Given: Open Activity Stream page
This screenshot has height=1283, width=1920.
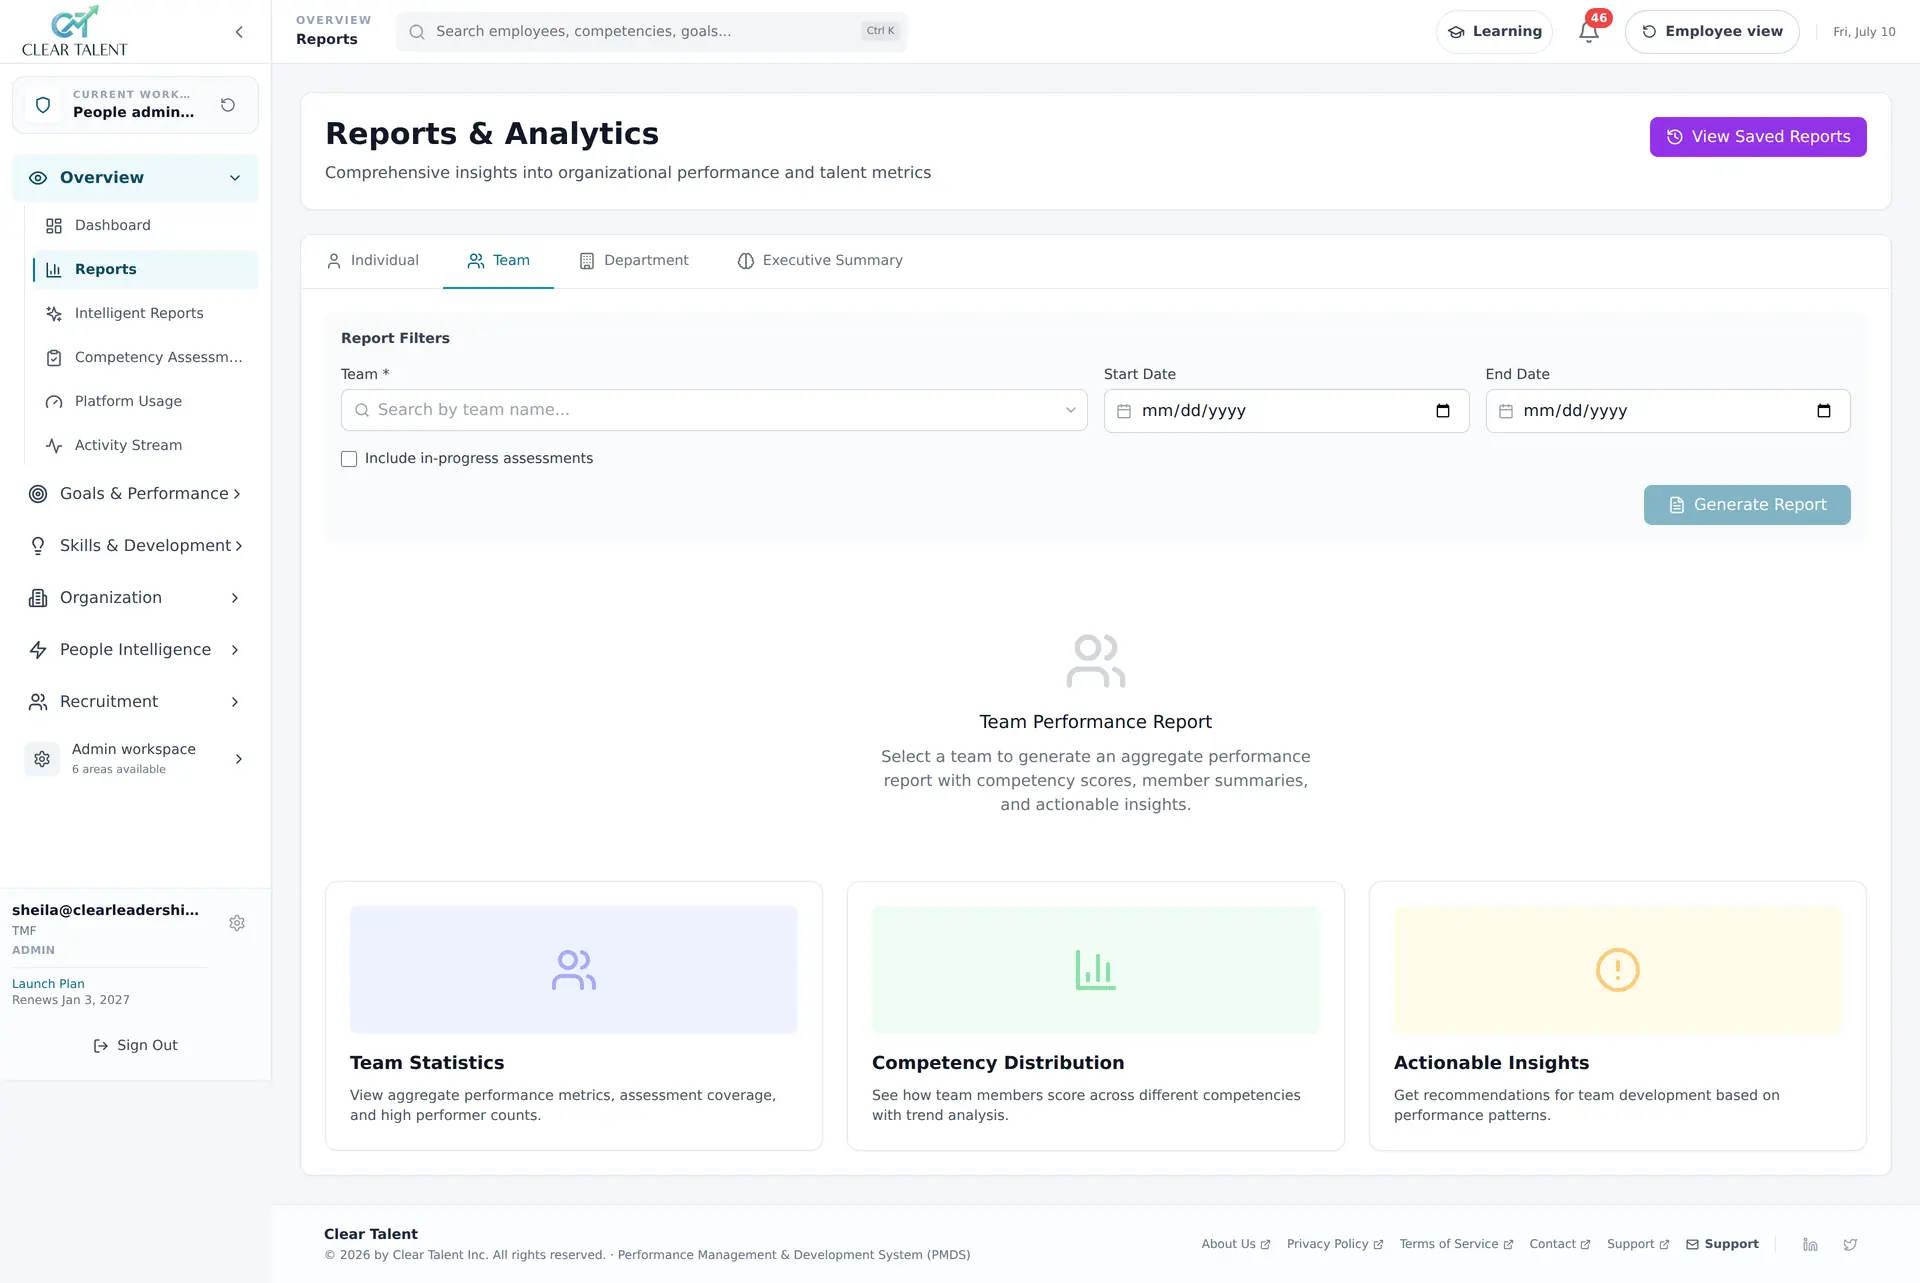Looking at the screenshot, I should [145, 446].
